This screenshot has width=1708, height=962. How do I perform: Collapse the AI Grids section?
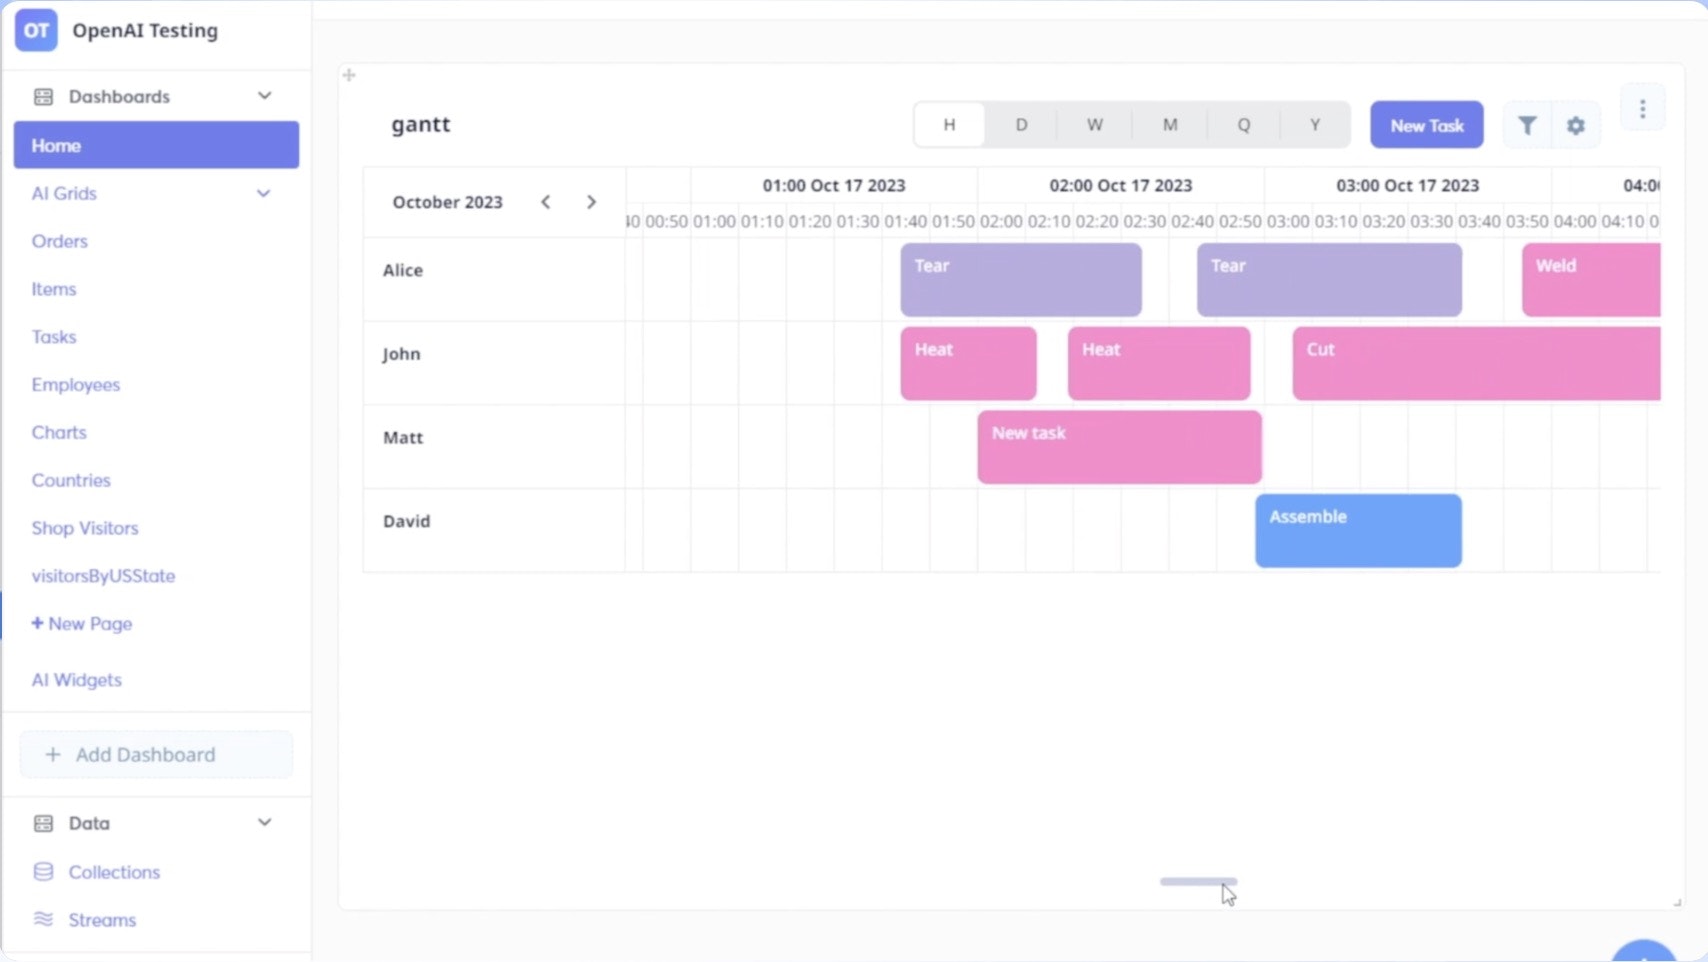pos(264,193)
